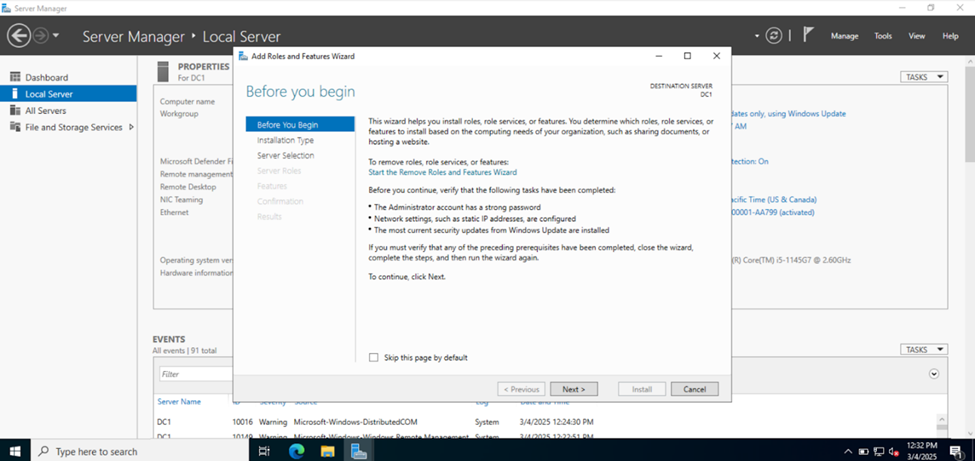The width and height of the screenshot is (975, 461).
Task: Click the Cancel button in wizard
Action: click(x=695, y=389)
